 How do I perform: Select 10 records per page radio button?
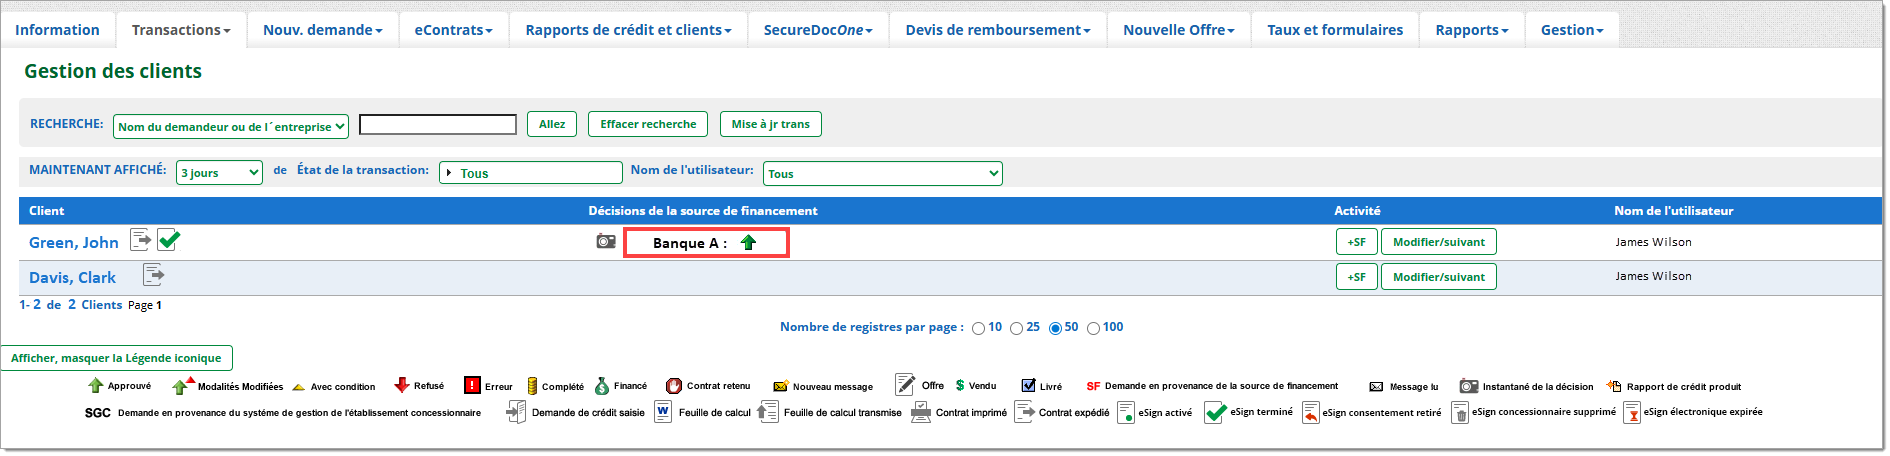coord(978,328)
